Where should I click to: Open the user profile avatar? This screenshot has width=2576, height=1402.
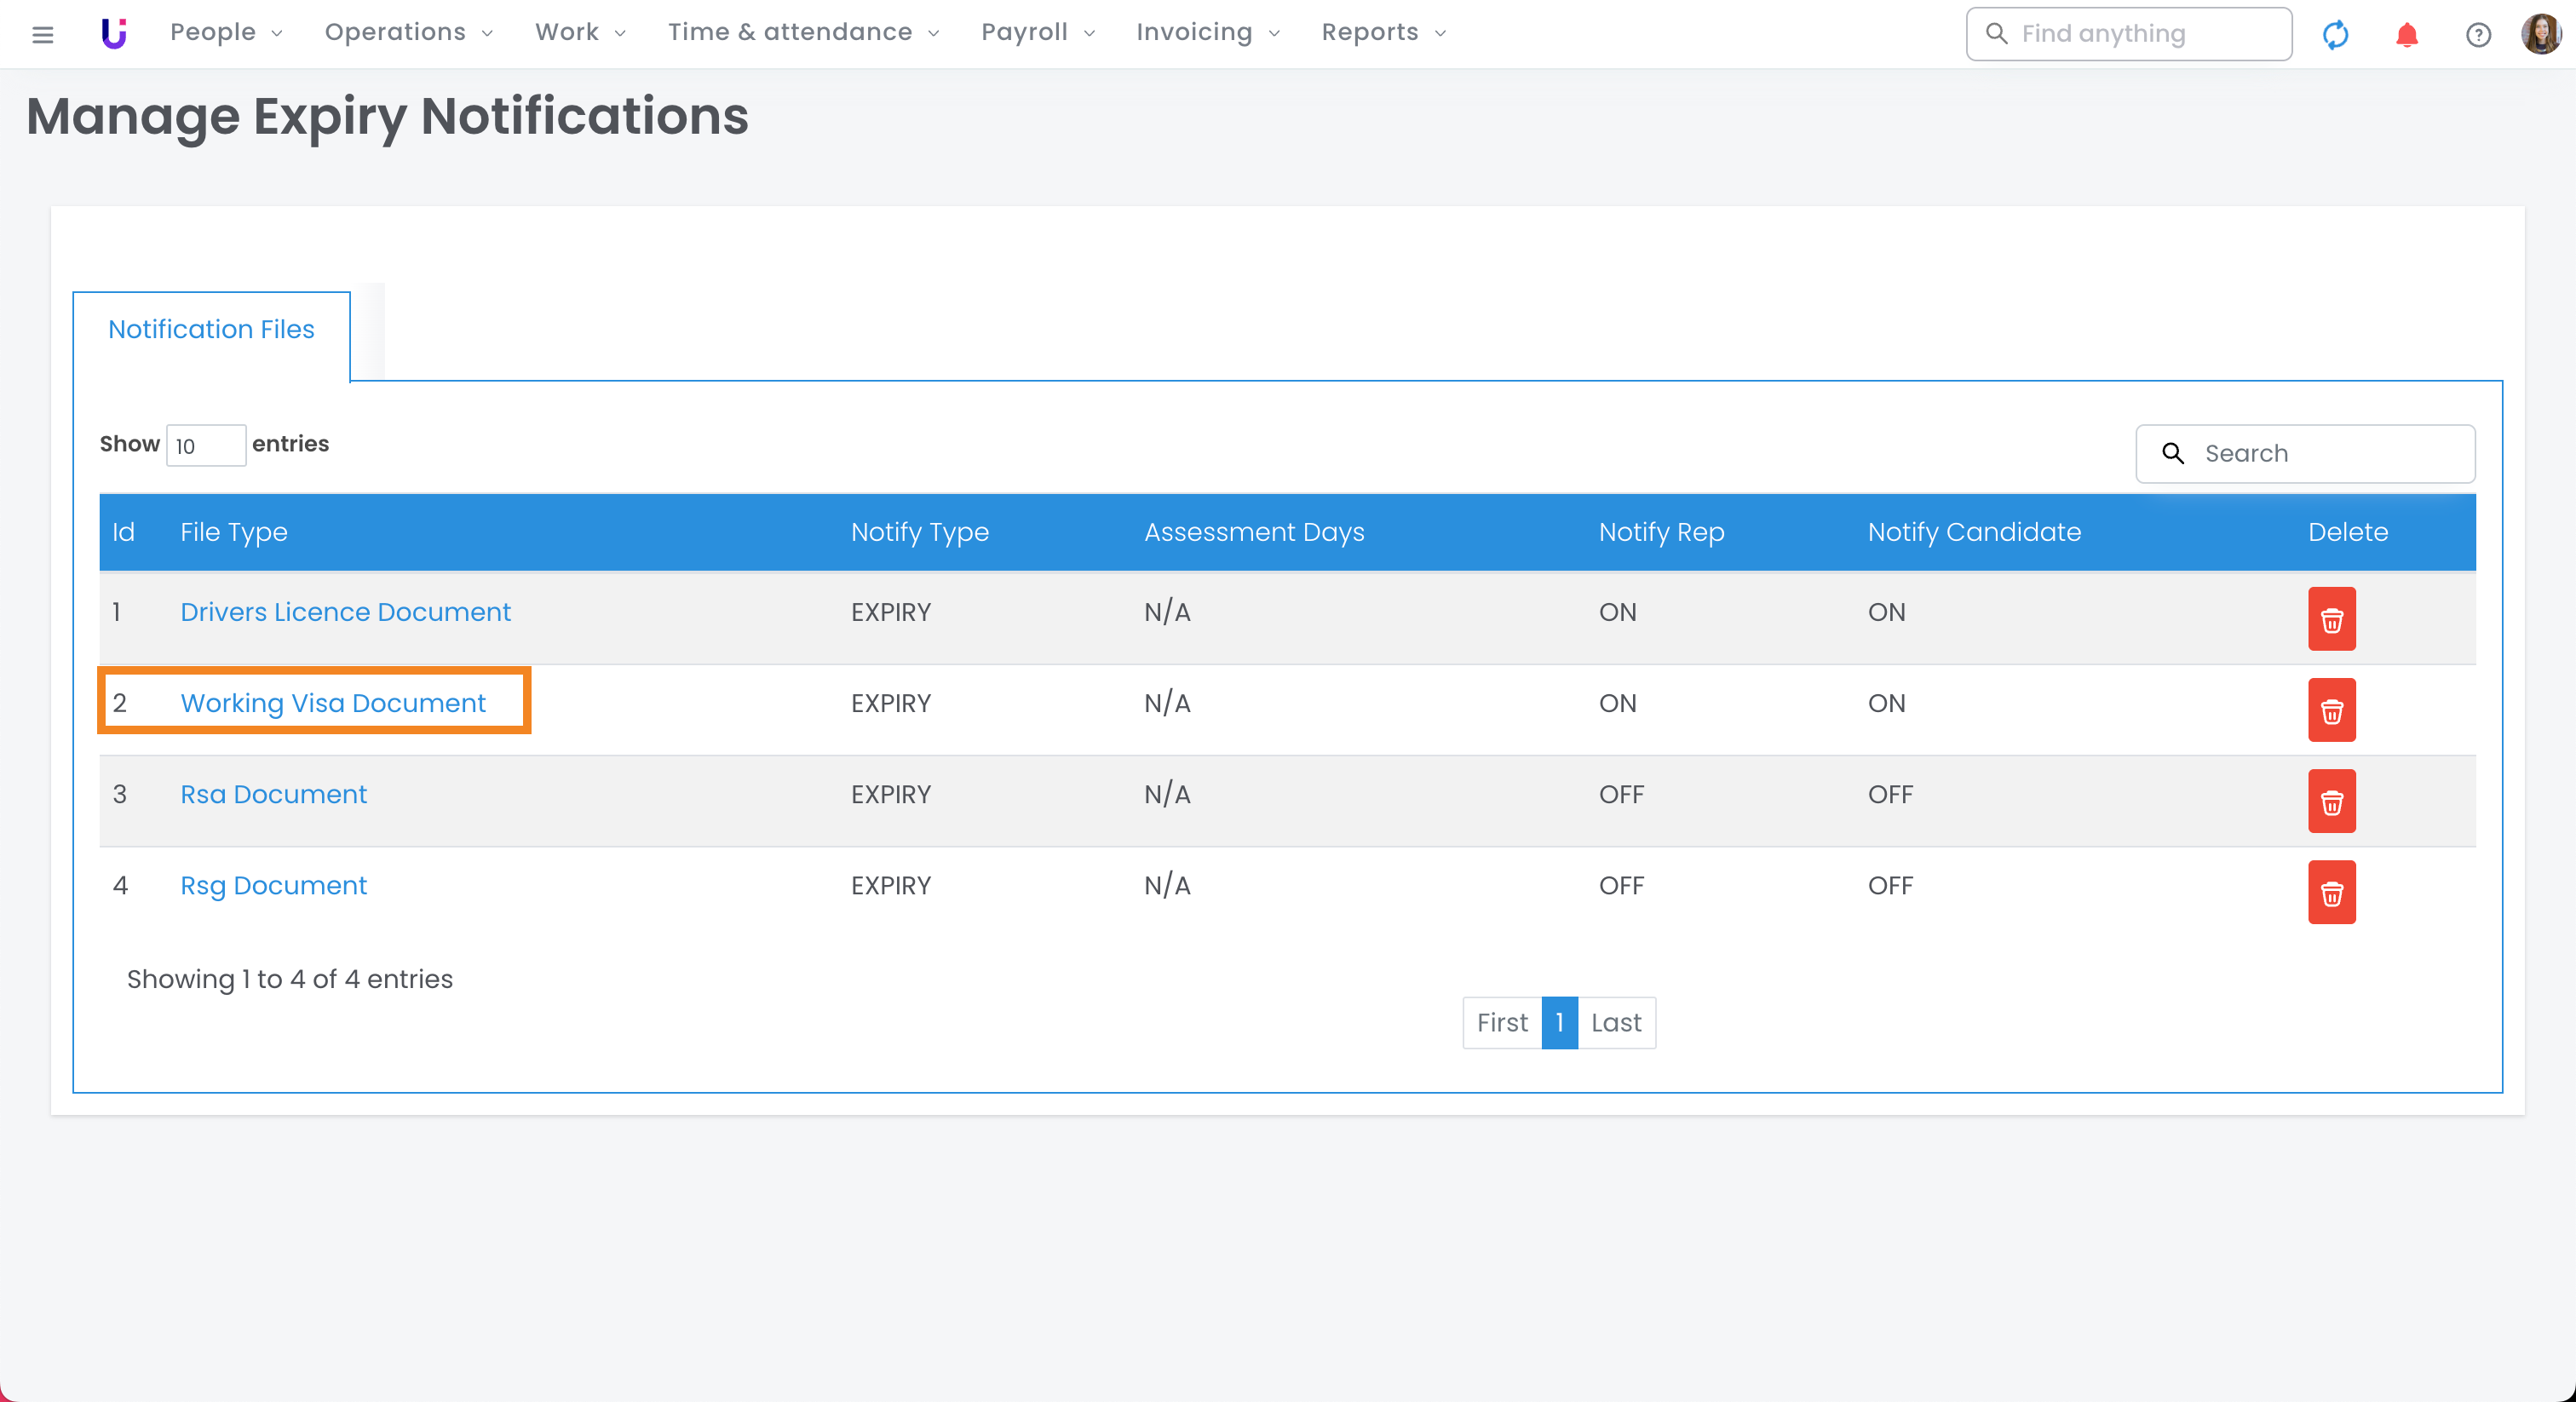2541,35
